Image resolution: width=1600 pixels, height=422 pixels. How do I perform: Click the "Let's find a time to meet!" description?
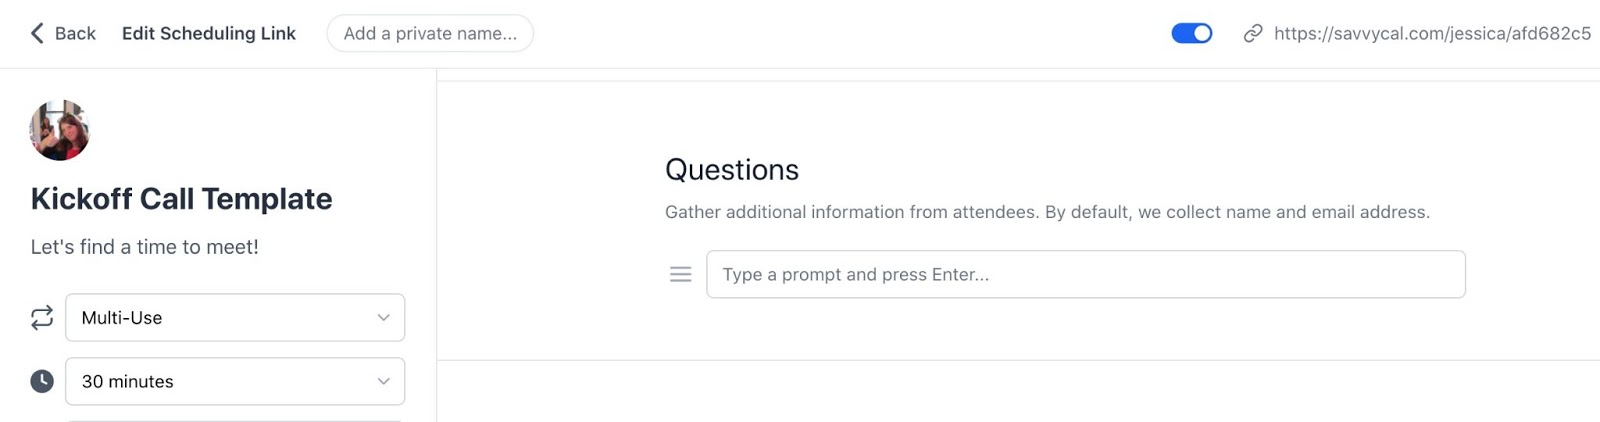click(144, 247)
